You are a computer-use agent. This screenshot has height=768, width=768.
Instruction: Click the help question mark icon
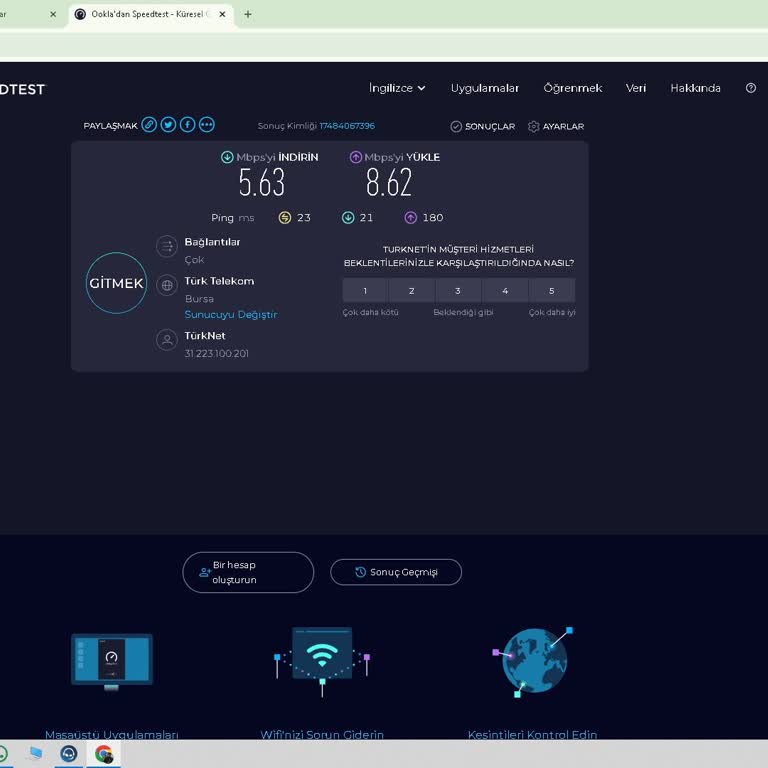click(750, 88)
